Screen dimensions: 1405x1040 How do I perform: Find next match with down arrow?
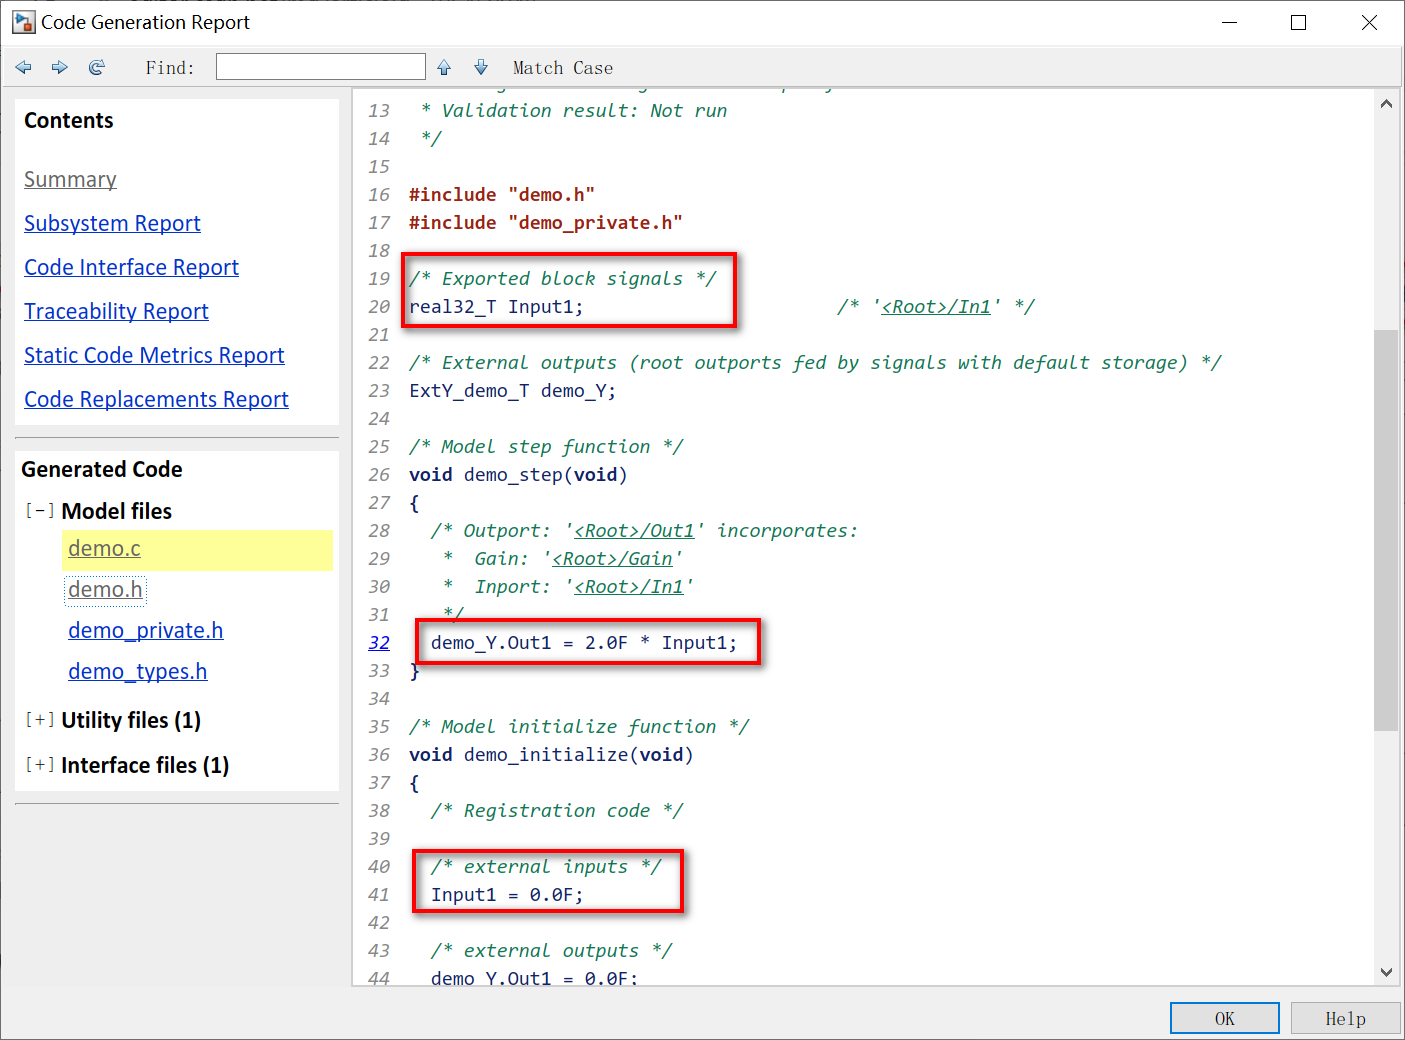point(481,67)
